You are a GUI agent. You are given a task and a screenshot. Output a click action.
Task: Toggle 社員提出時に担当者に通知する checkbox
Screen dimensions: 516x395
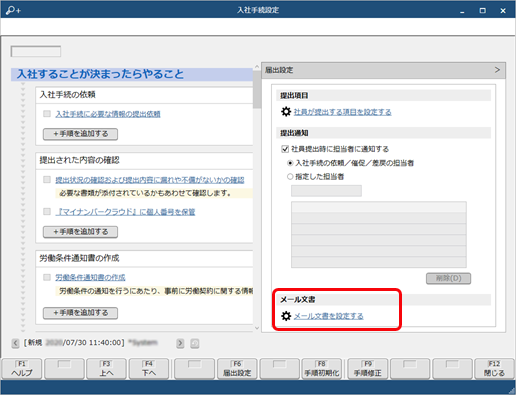[285, 149]
